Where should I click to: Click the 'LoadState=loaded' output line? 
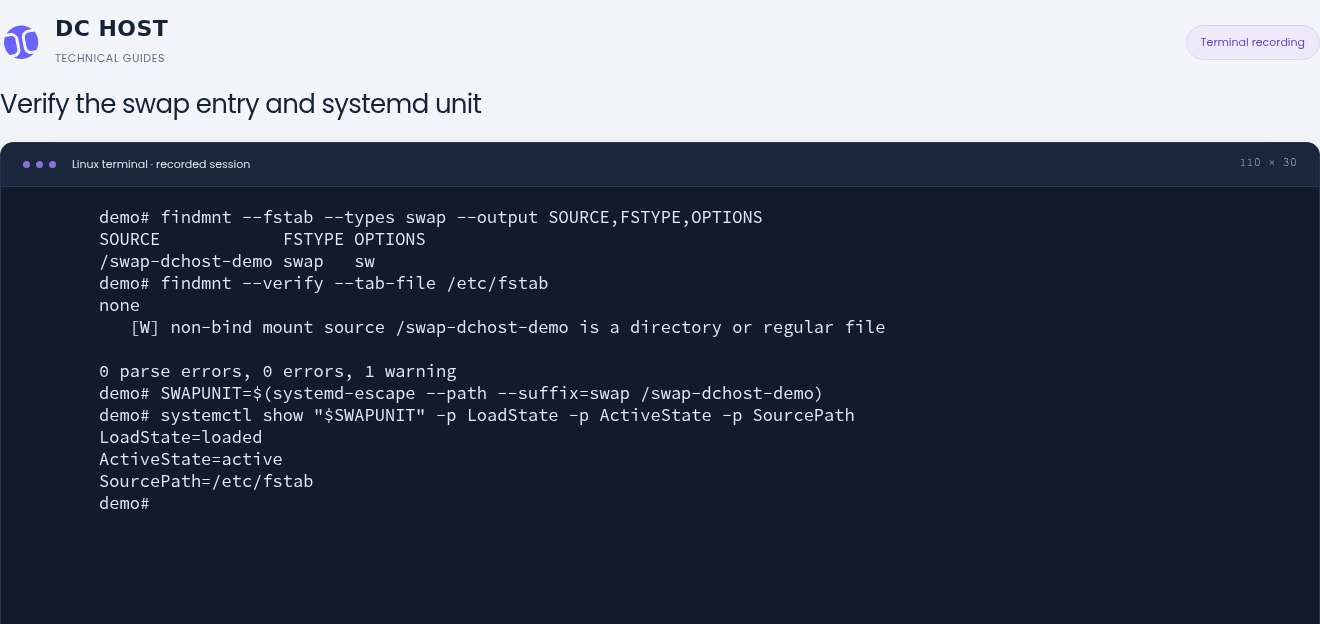181,437
